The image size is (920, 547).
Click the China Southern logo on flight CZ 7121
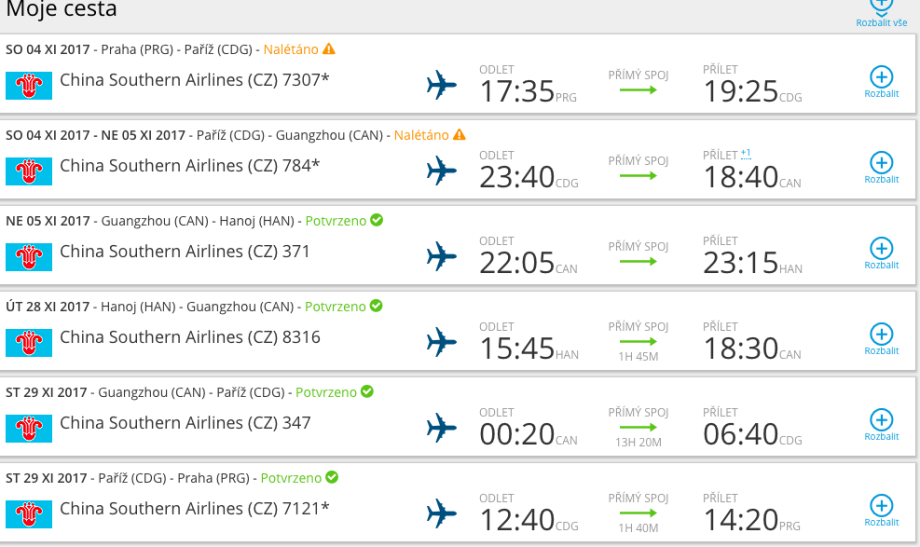[29, 514]
